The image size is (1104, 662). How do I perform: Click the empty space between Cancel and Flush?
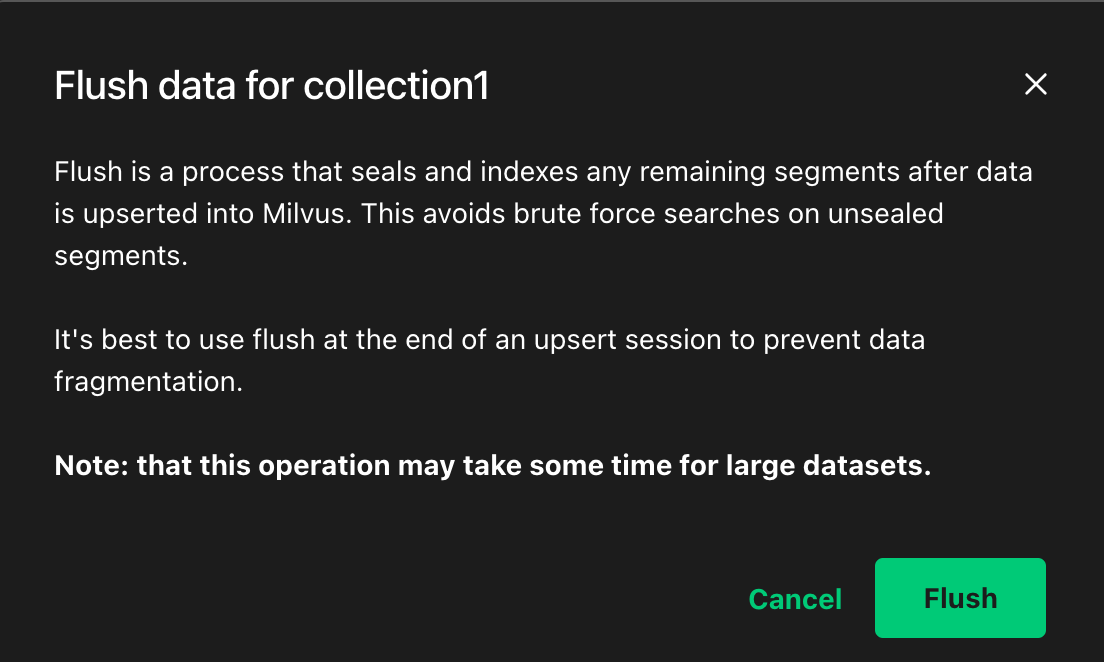[858, 598]
